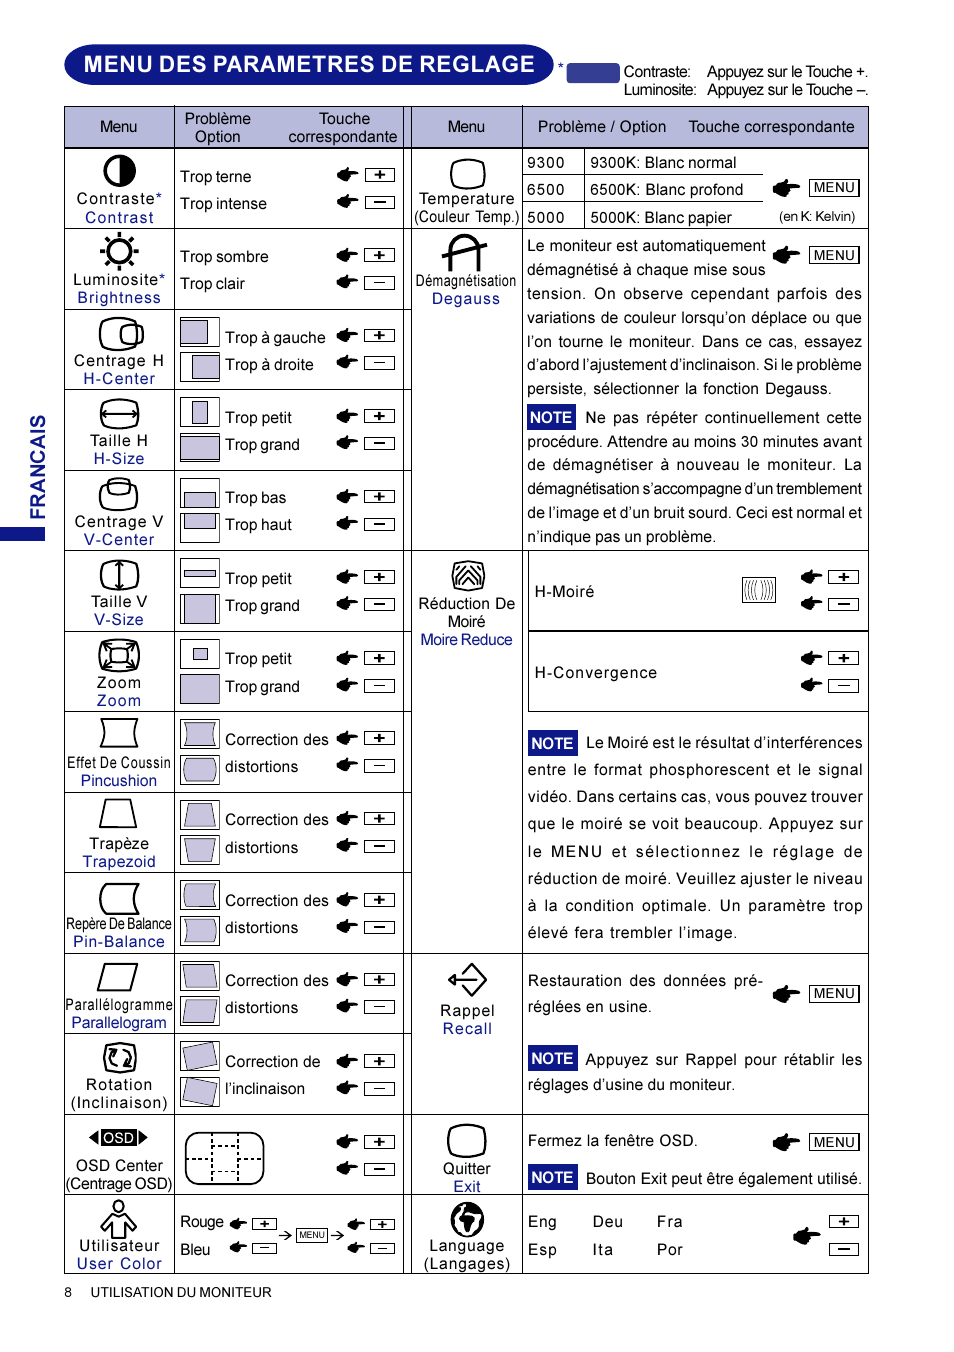Click the Temperature (Couleur Temp.) icon
This screenshot has width=954, height=1352.
pyautogui.click(x=467, y=173)
